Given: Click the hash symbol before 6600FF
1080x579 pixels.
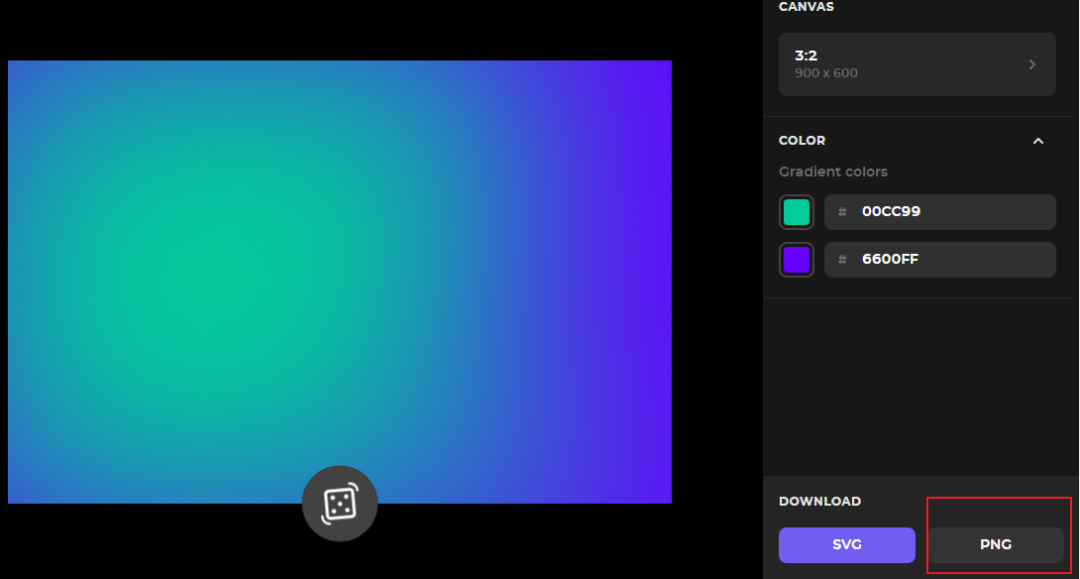Looking at the screenshot, I should tap(842, 260).
